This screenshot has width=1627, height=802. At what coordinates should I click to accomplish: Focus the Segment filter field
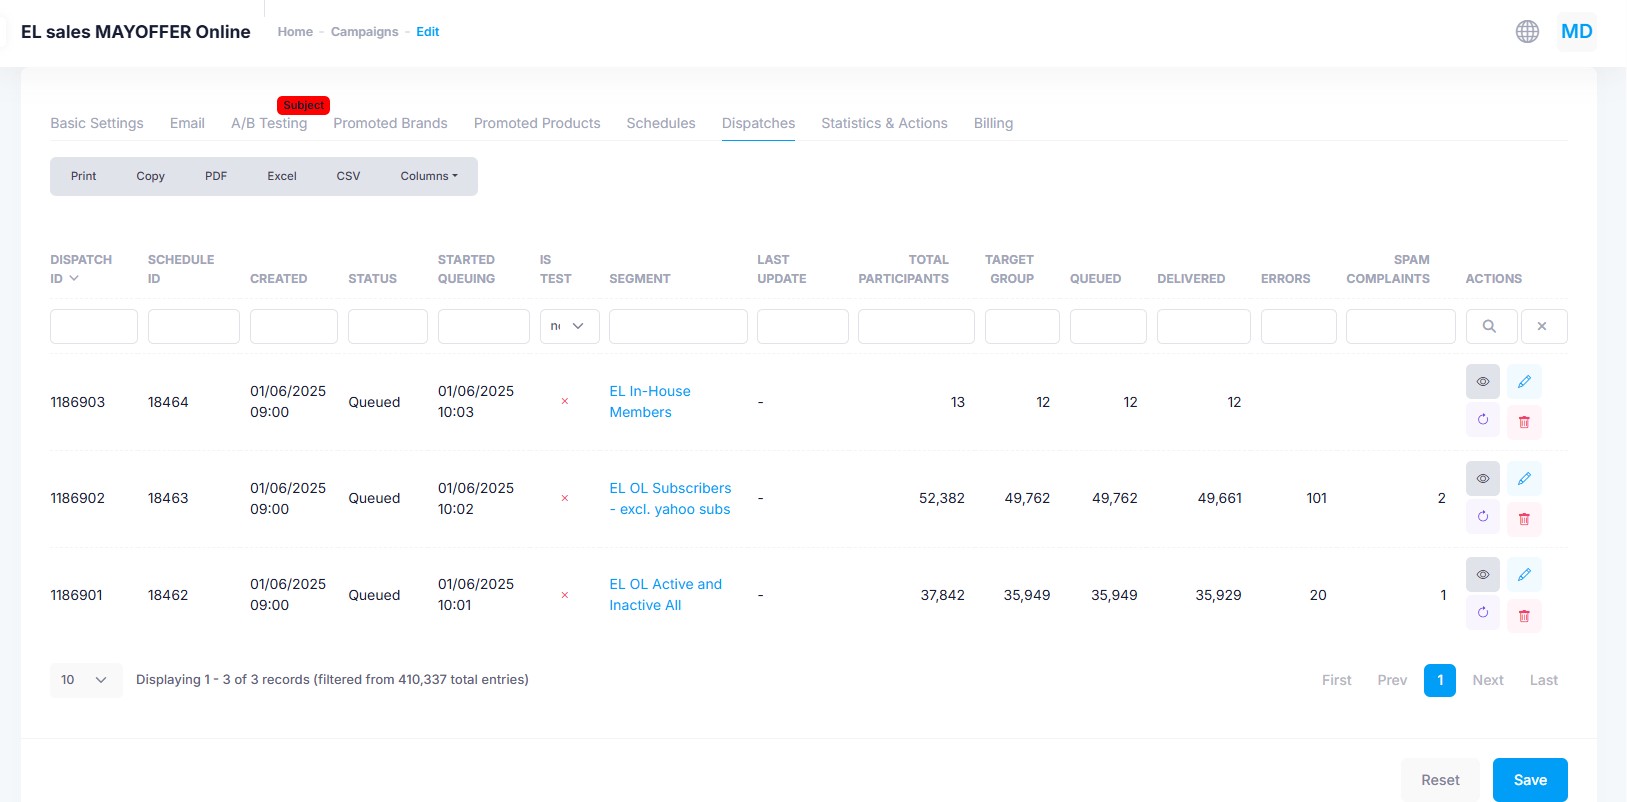[678, 326]
